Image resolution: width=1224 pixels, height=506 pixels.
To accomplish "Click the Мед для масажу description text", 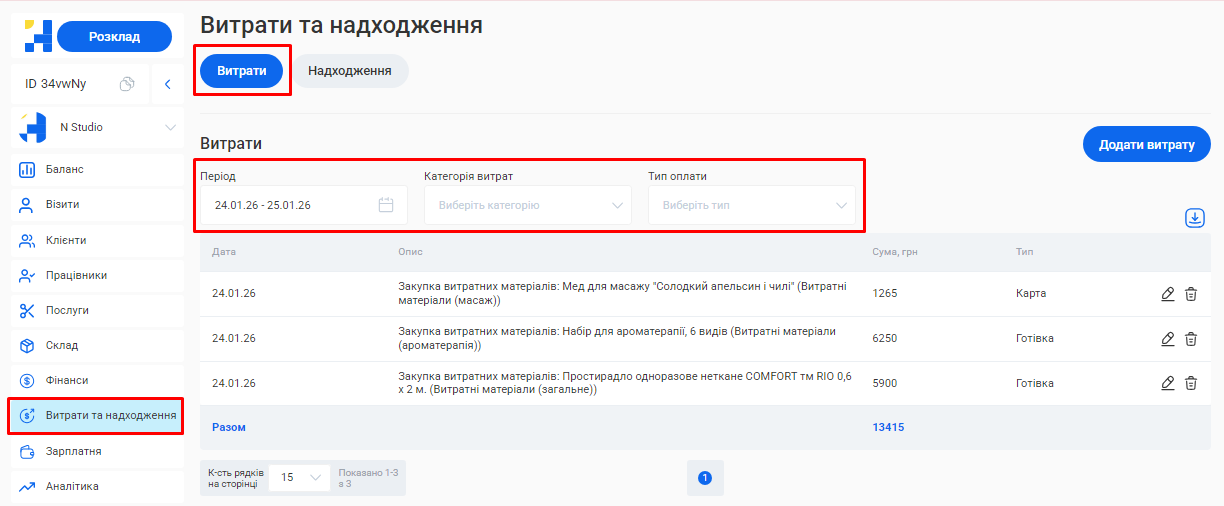I will pyautogui.click(x=623, y=294).
